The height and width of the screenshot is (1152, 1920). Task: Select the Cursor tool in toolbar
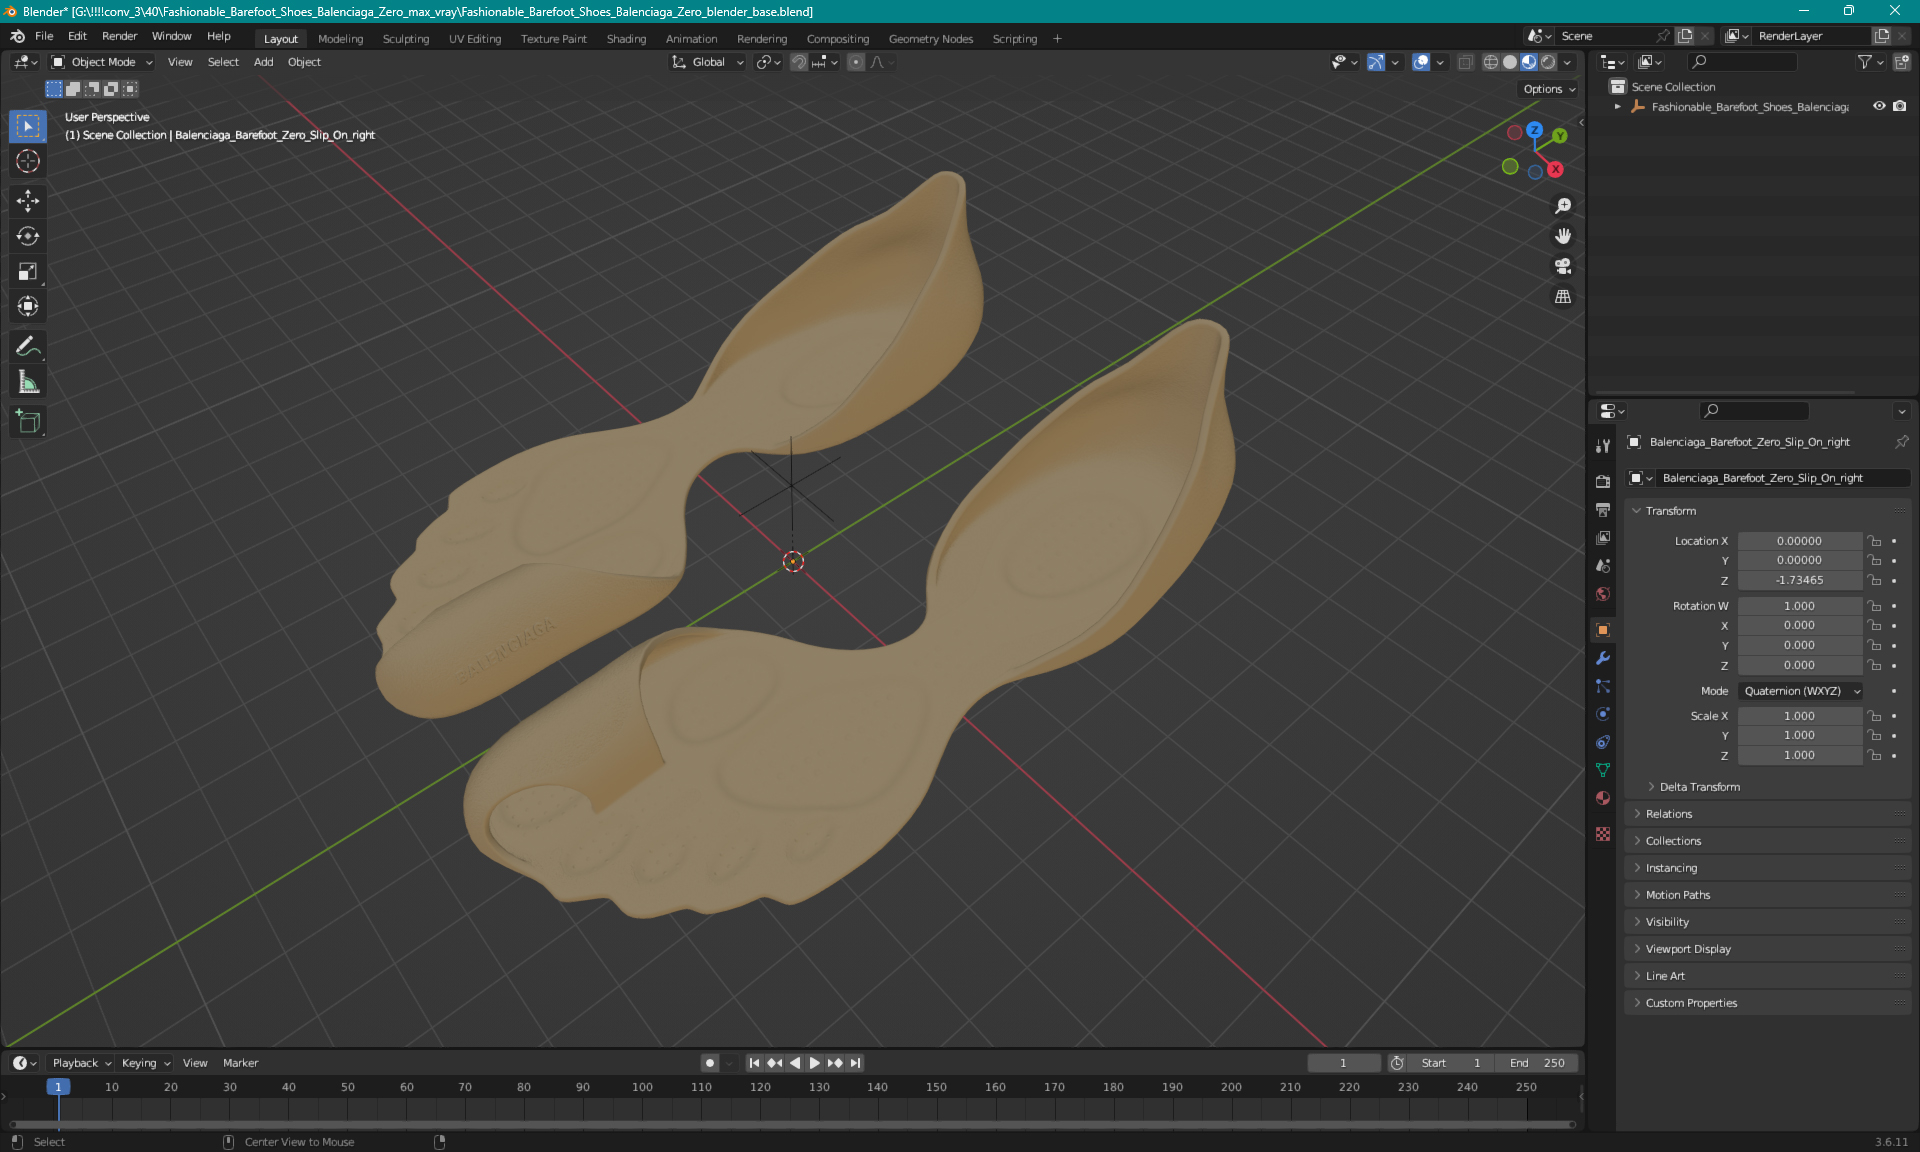pyautogui.click(x=28, y=161)
